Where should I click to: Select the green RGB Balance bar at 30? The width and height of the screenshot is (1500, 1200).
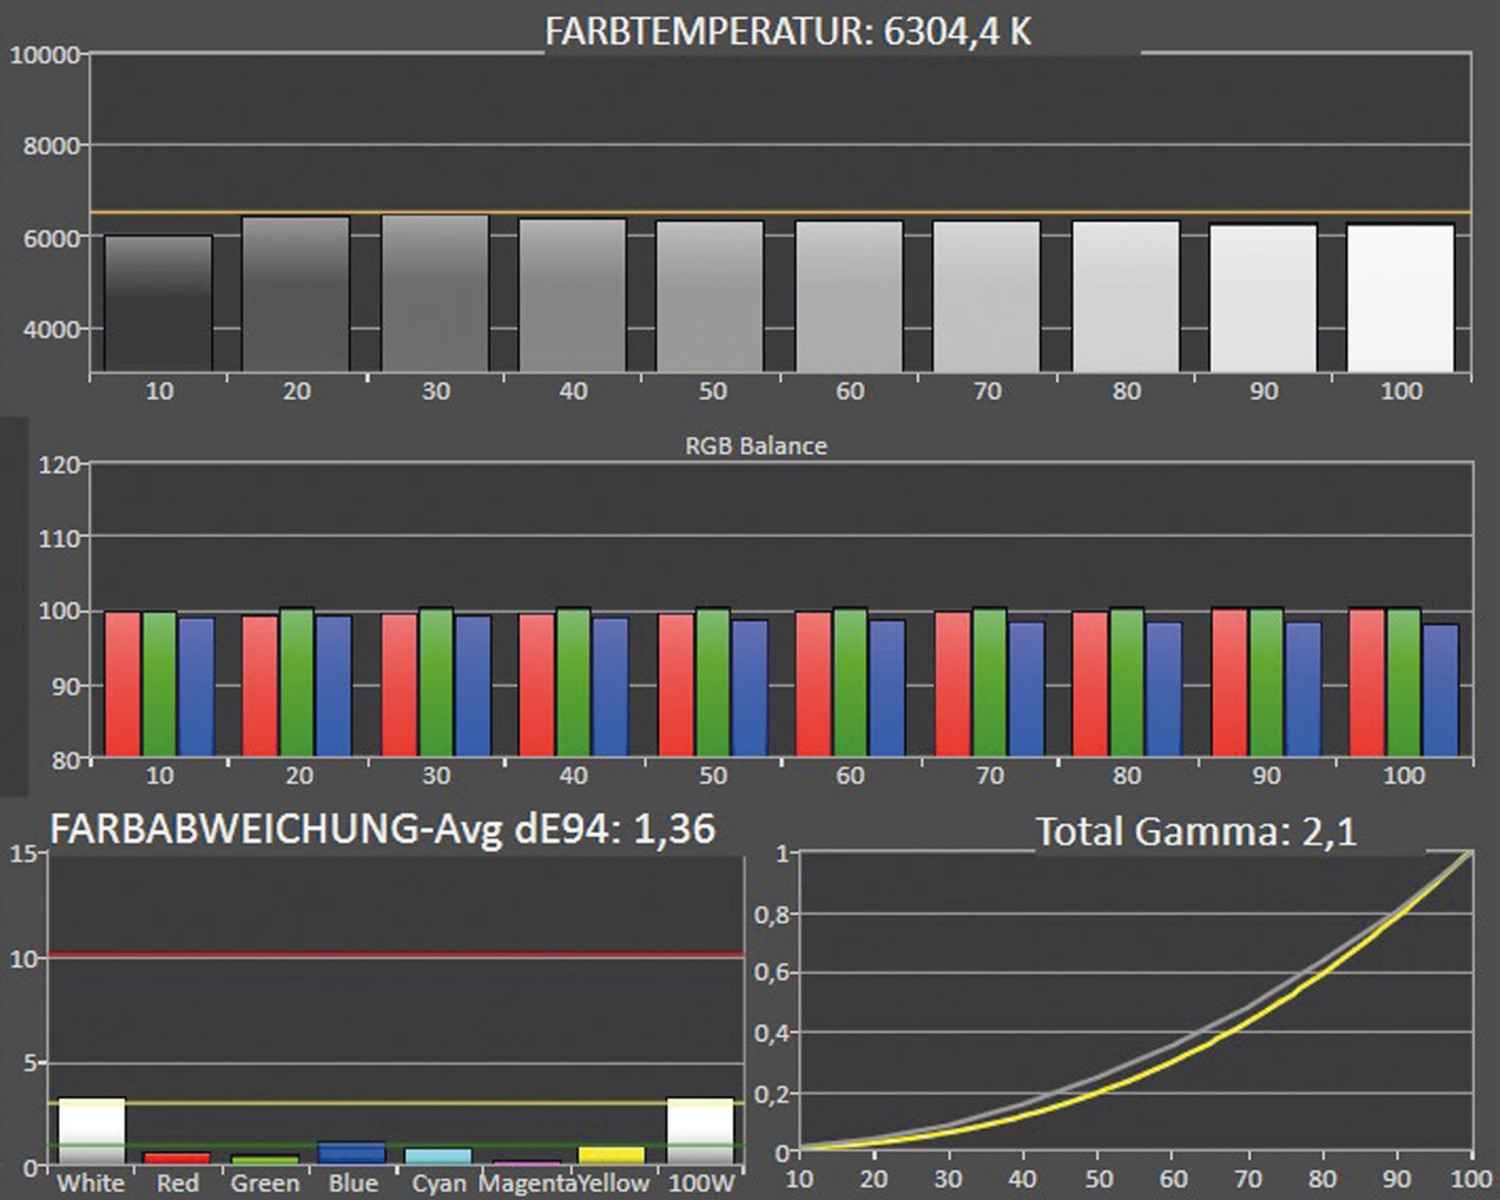coord(436,682)
